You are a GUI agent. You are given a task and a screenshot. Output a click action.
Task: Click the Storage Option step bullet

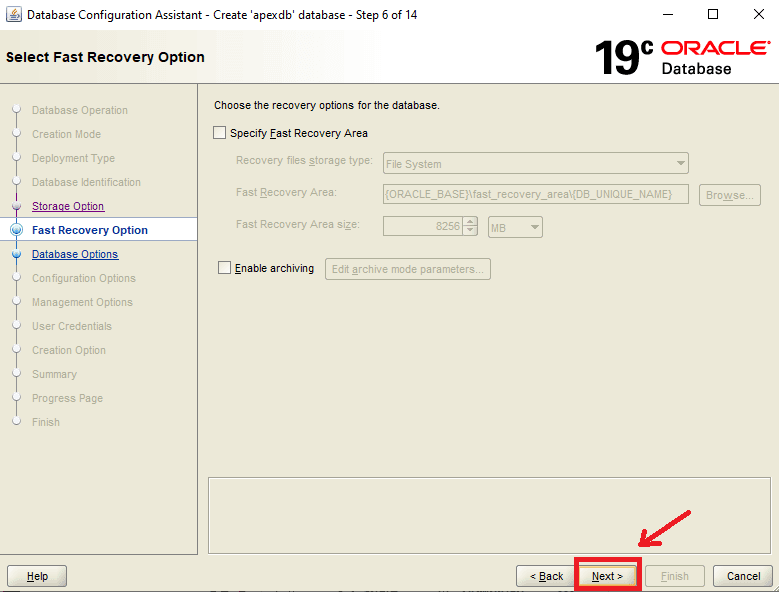click(16, 206)
